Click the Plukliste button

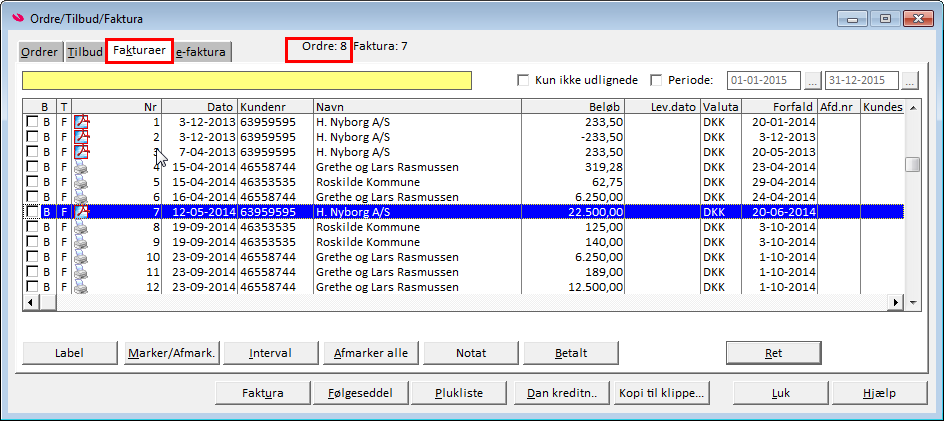click(x=459, y=393)
